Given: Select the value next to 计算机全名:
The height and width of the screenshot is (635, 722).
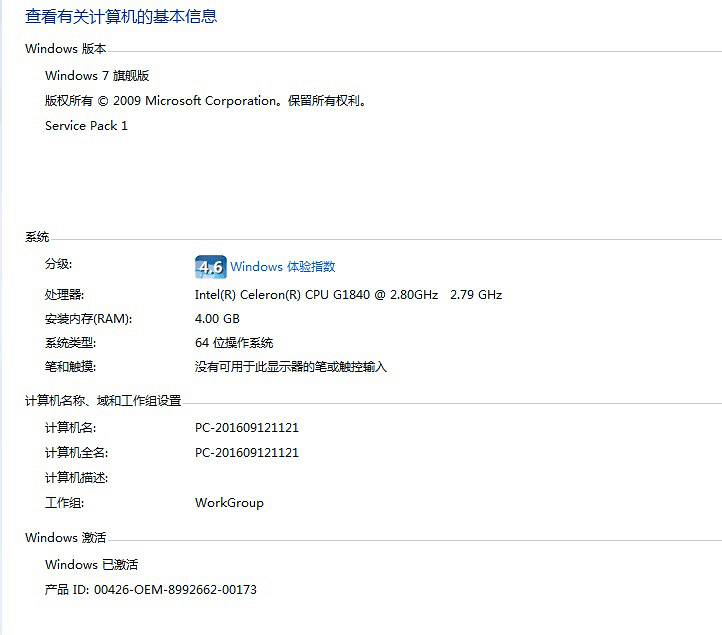Looking at the screenshot, I should point(247,453).
